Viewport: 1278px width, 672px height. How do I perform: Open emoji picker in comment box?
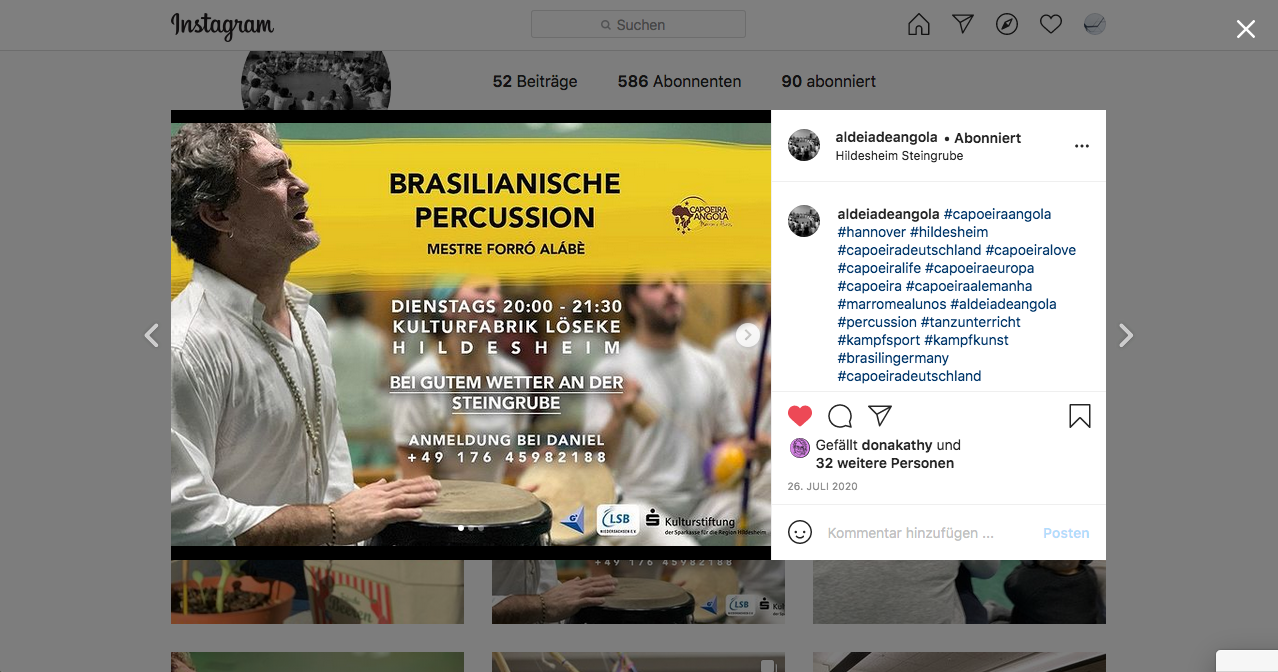click(800, 533)
